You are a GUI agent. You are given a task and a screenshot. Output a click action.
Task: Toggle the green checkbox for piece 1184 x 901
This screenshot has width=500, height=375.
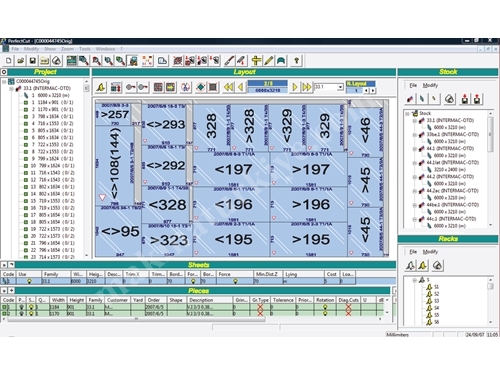pyautogui.click(x=26, y=102)
